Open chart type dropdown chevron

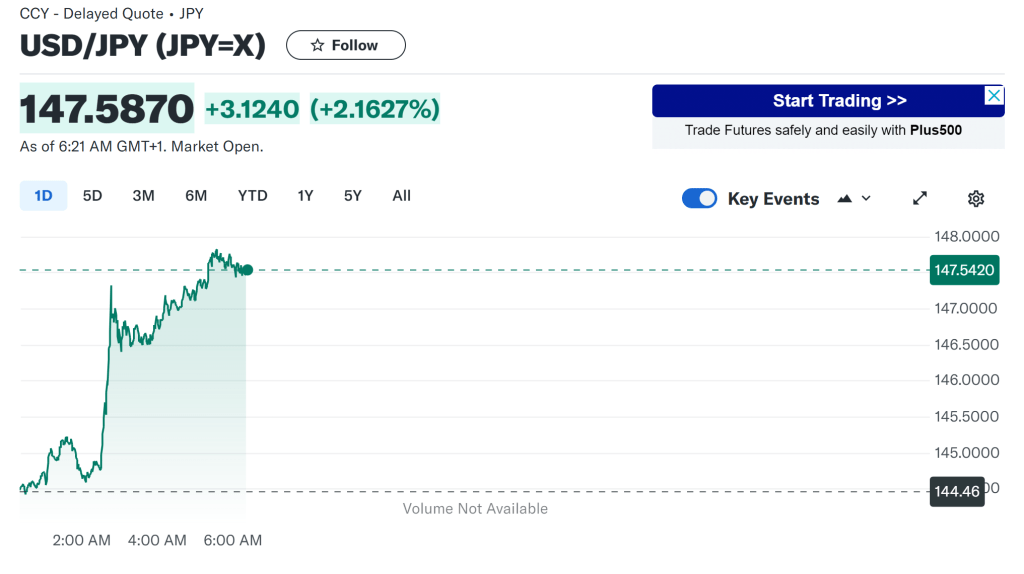pos(866,198)
